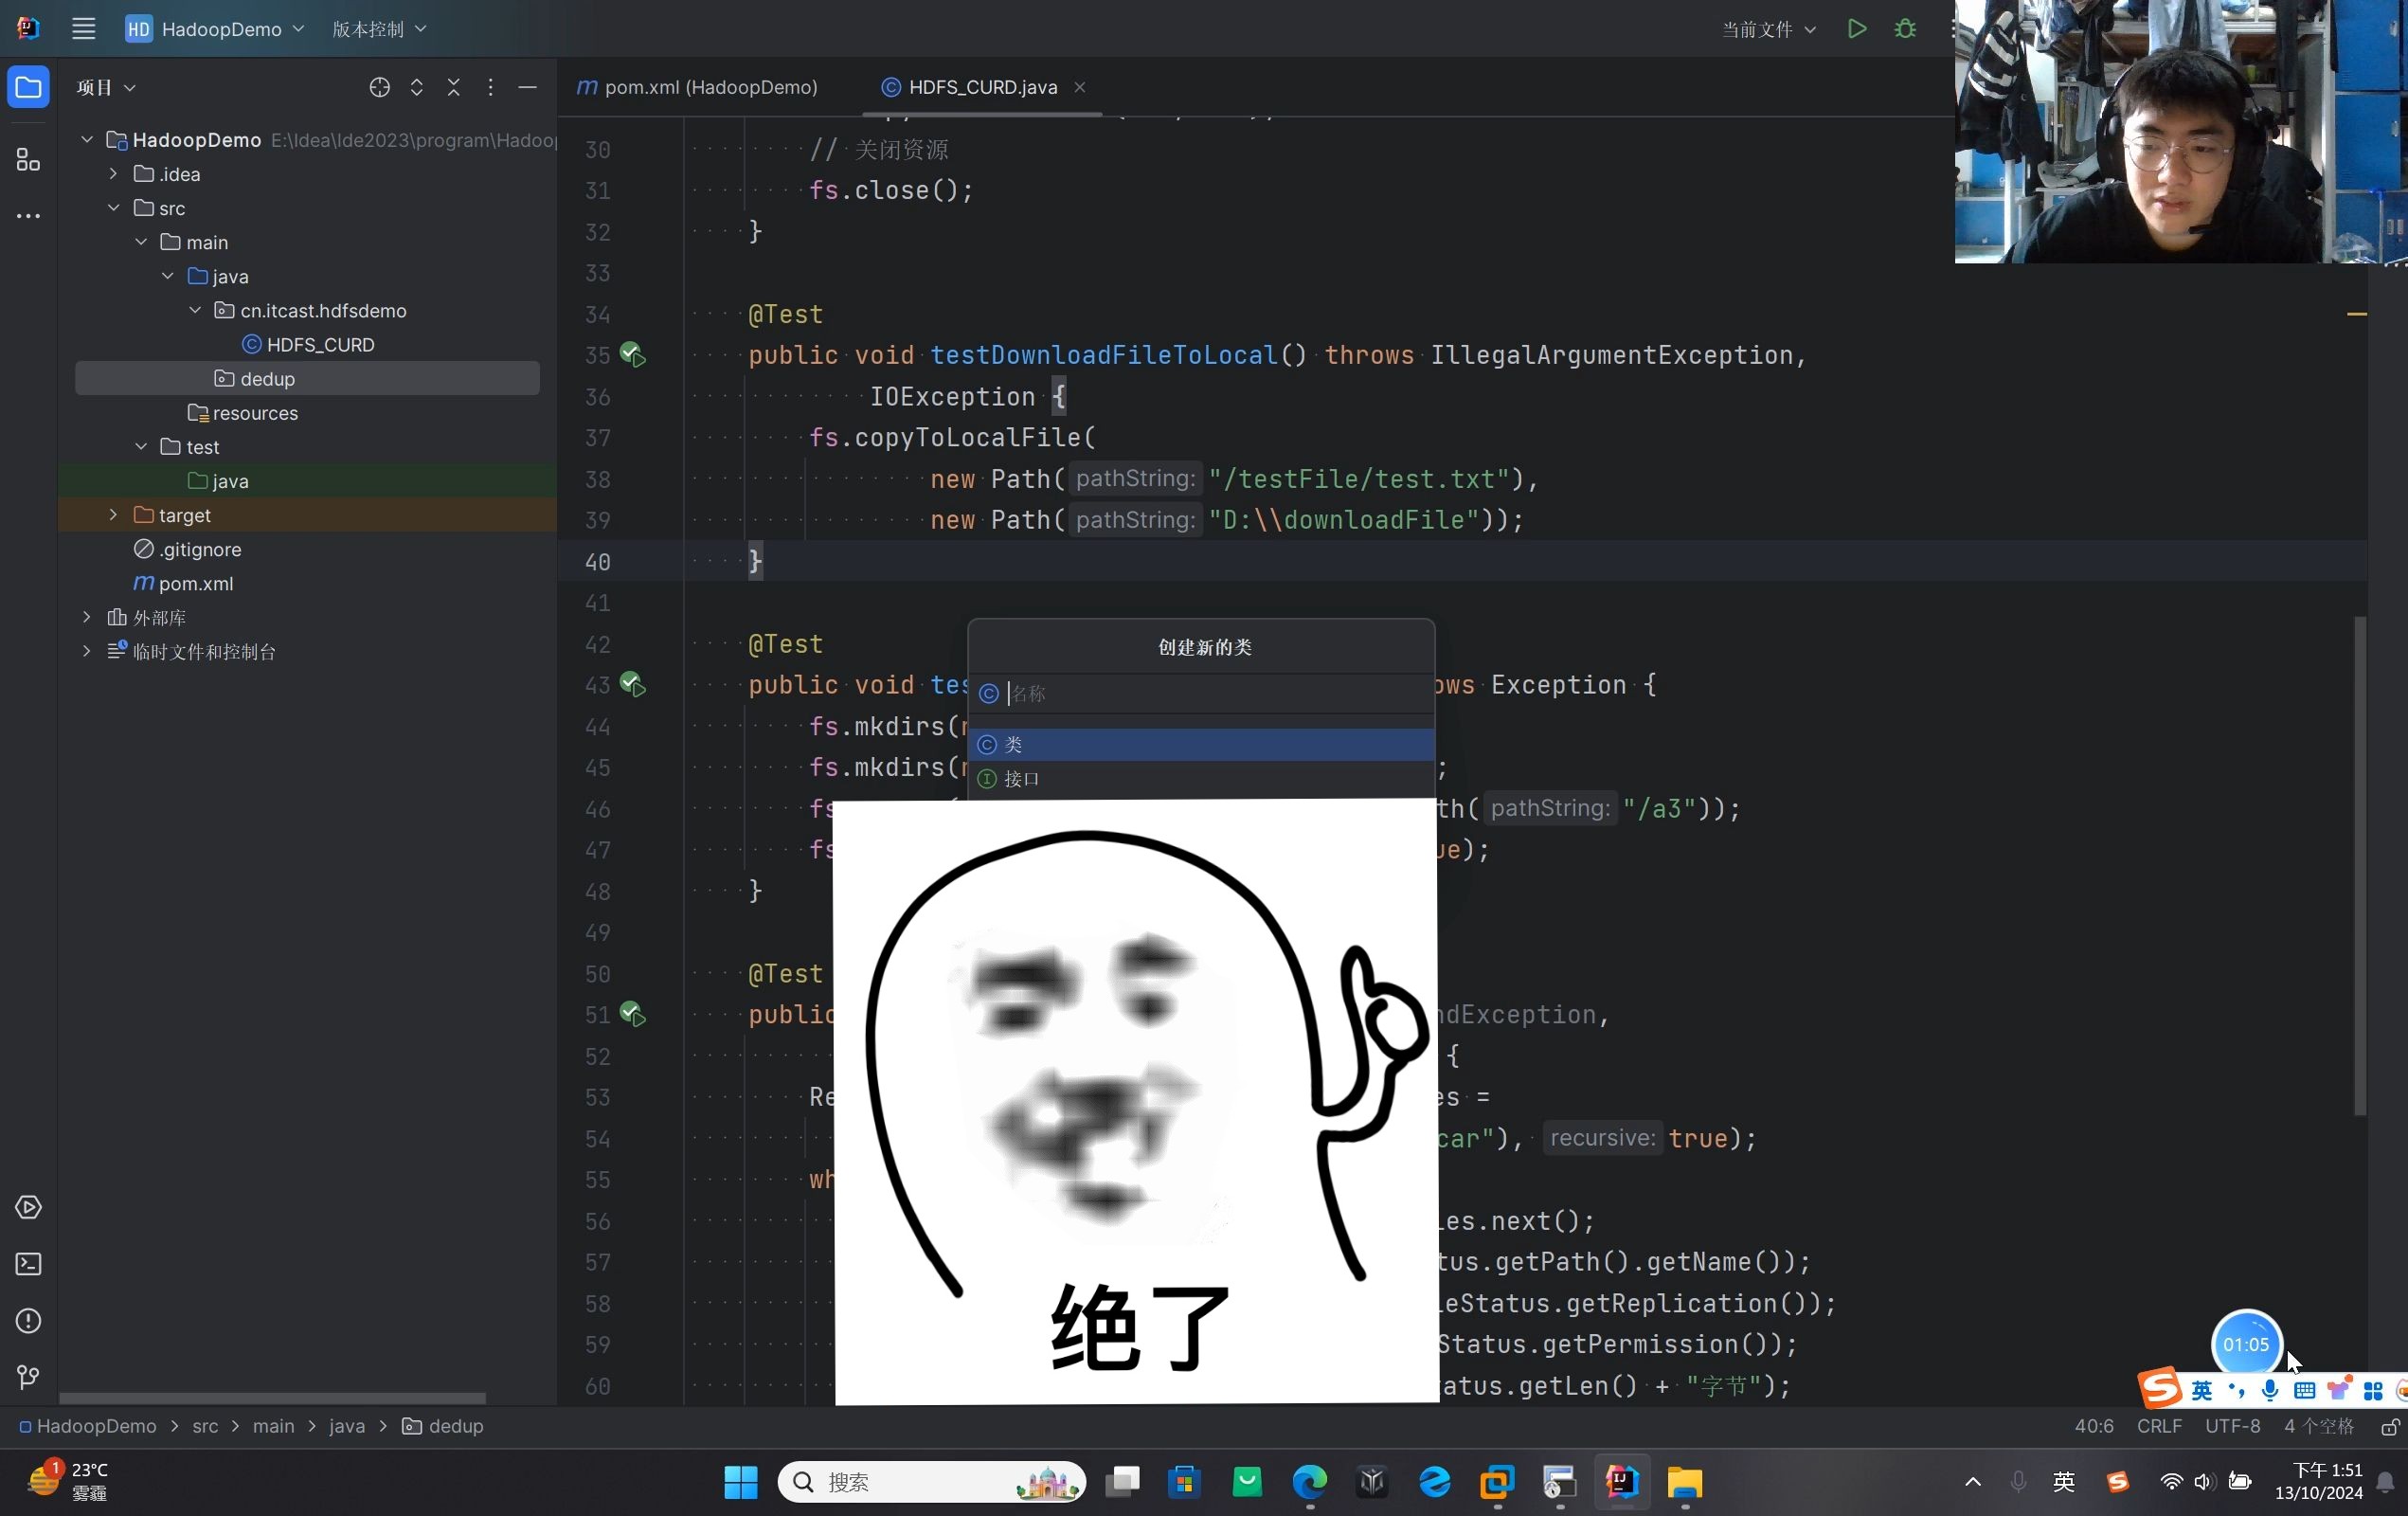The image size is (2408, 1516).
Task: Open the 当前文件 run configuration dropdown
Action: pyautogui.click(x=1768, y=29)
